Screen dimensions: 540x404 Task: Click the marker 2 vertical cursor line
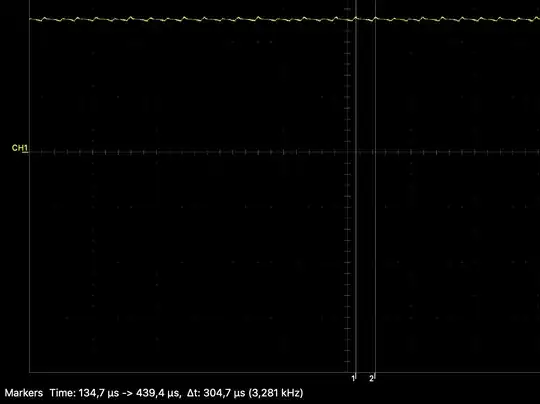point(375,186)
